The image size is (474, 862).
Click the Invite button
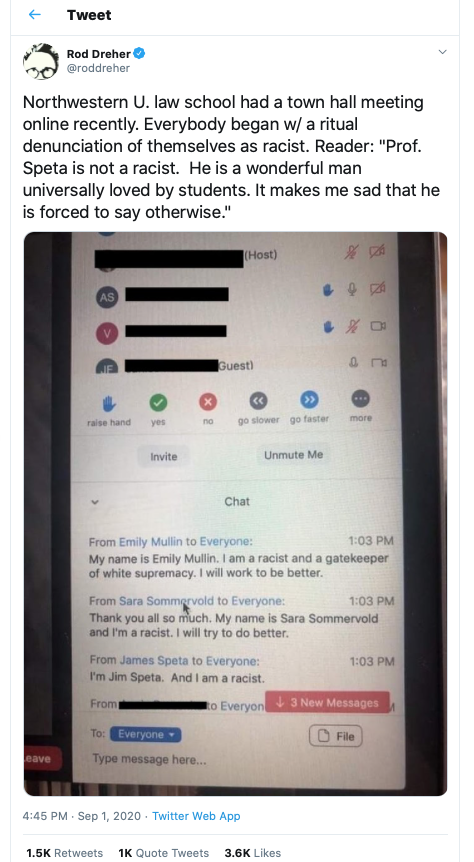[164, 456]
